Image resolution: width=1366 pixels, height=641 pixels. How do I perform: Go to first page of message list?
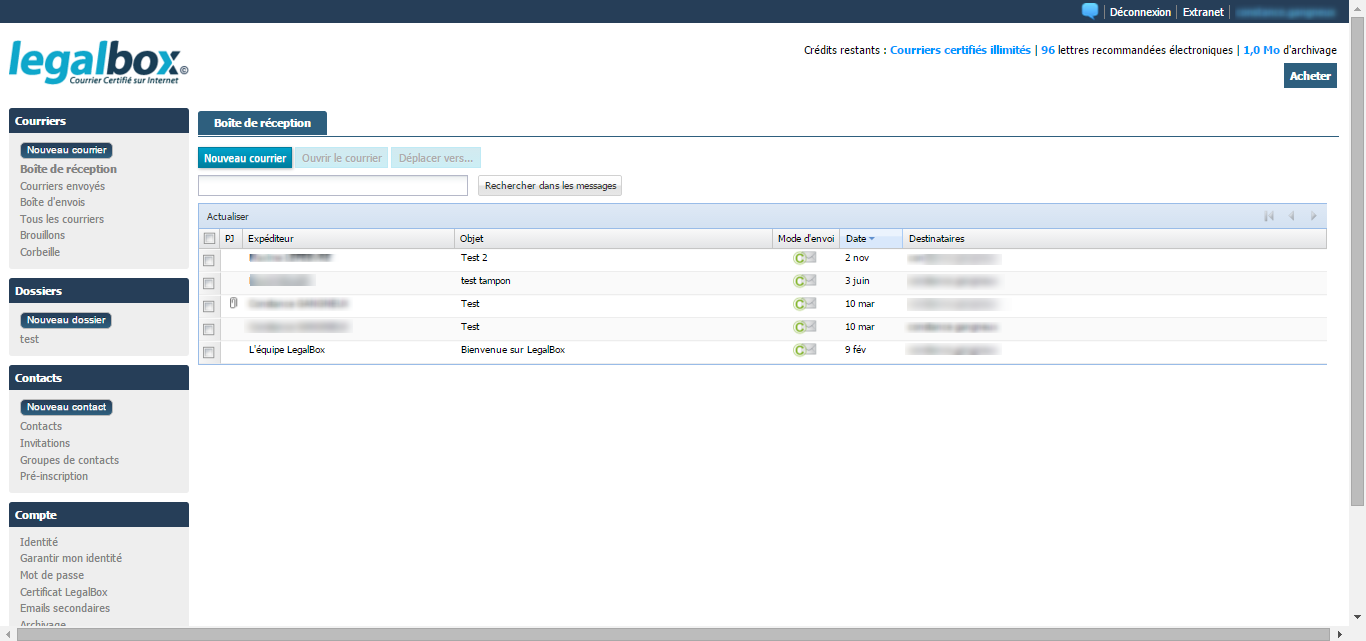click(x=1269, y=216)
